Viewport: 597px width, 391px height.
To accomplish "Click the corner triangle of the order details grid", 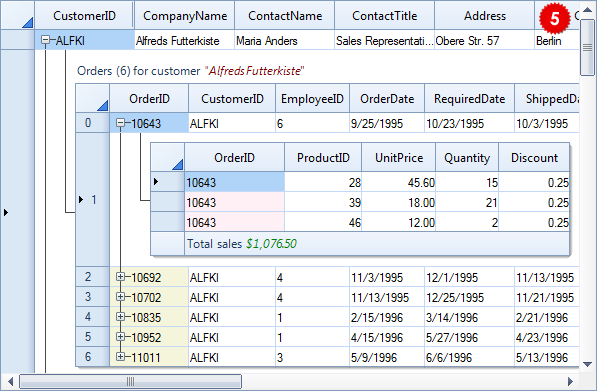I will click(168, 157).
